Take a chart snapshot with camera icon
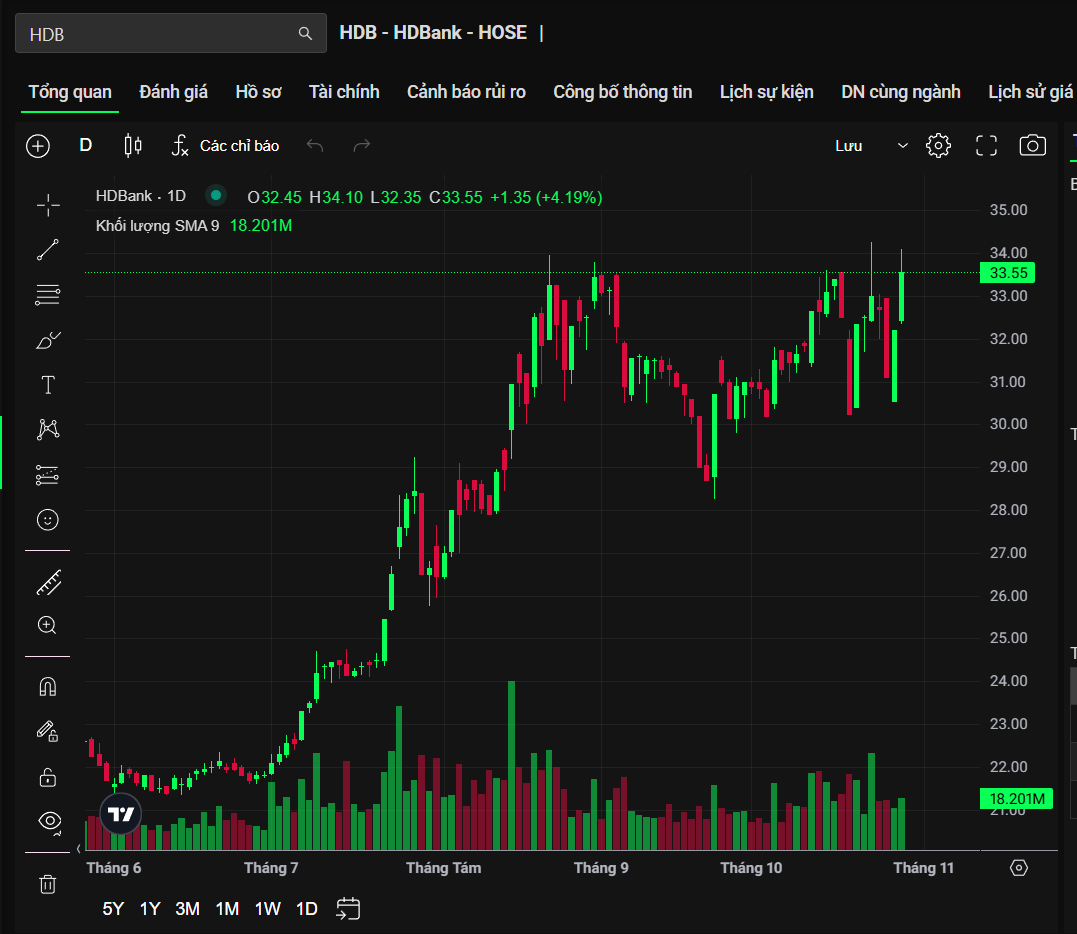This screenshot has height=934, width=1077. [x=1032, y=146]
